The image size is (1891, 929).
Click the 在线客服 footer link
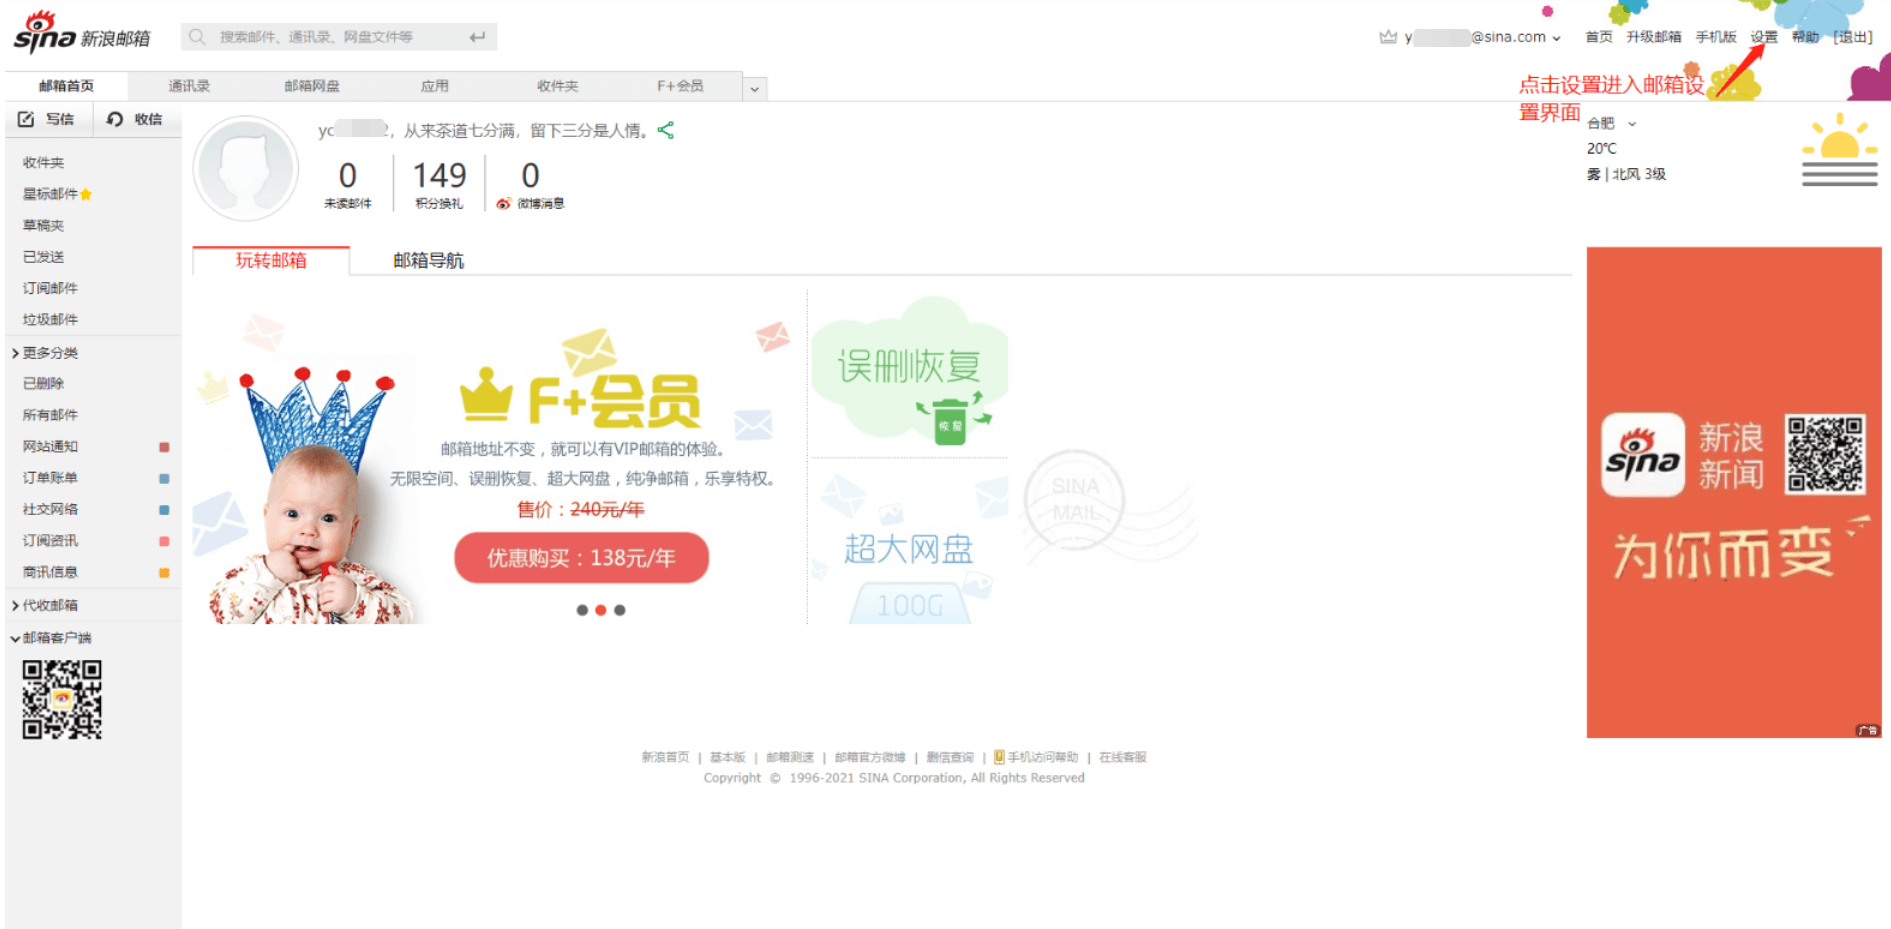(x=1123, y=758)
